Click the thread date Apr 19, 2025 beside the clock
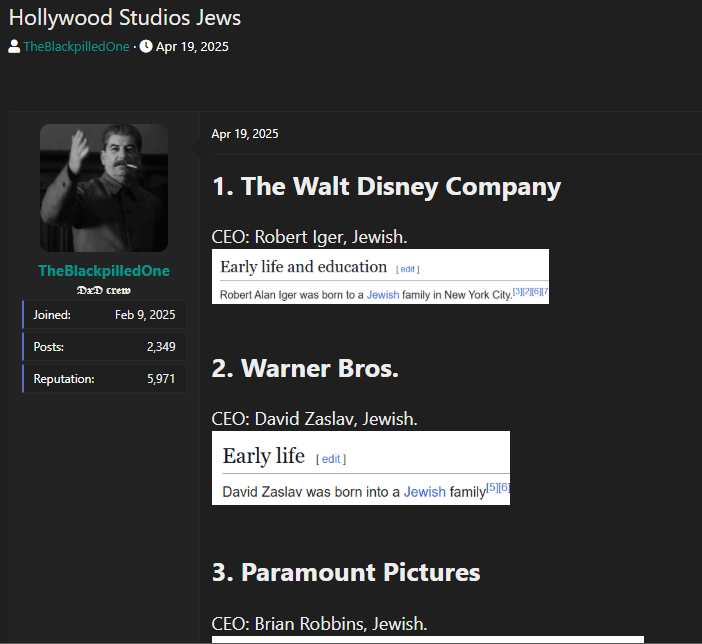The image size is (702, 644). pyautogui.click(x=192, y=47)
